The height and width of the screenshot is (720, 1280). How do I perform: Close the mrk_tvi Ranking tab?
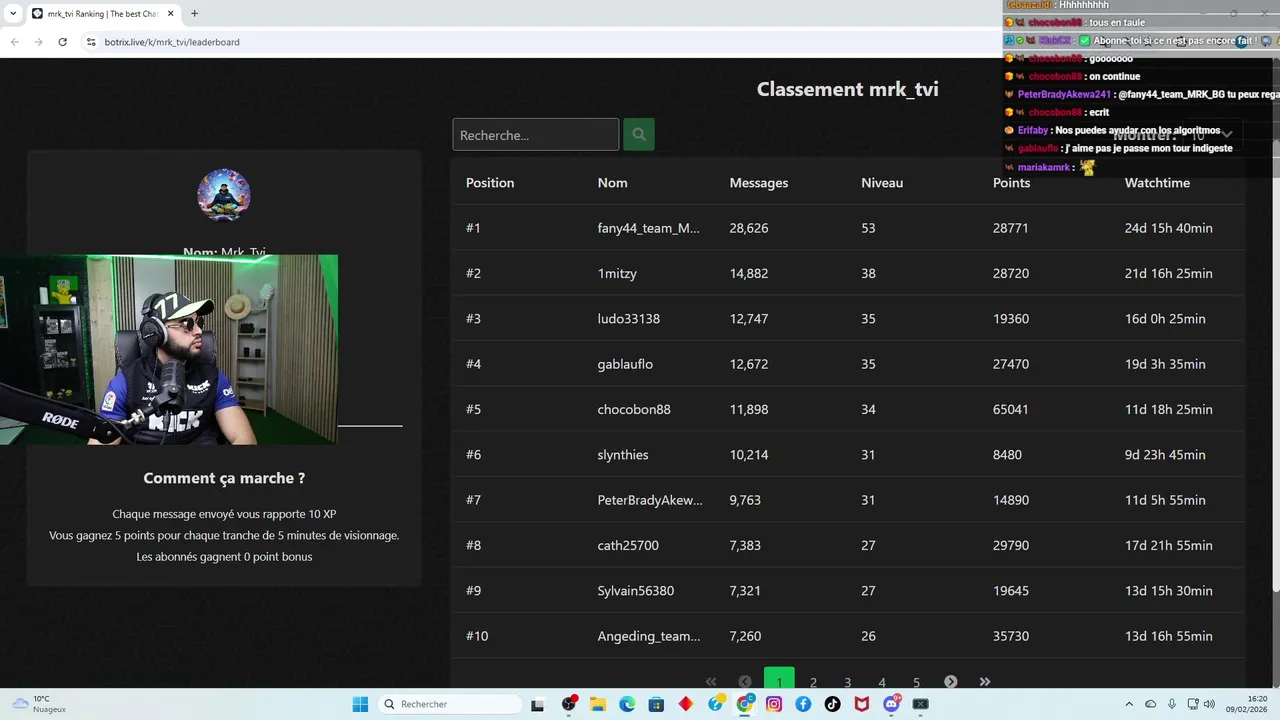pyautogui.click(x=171, y=13)
